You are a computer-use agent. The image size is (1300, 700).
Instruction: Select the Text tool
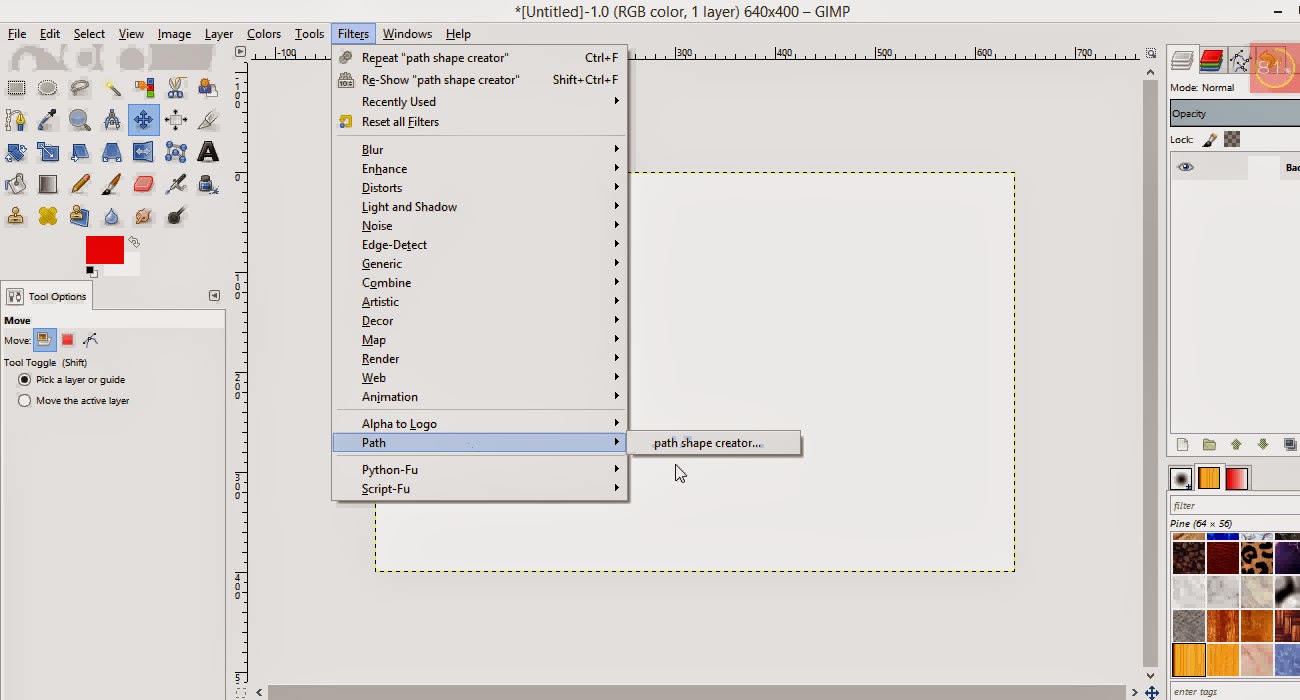pyautogui.click(x=206, y=151)
